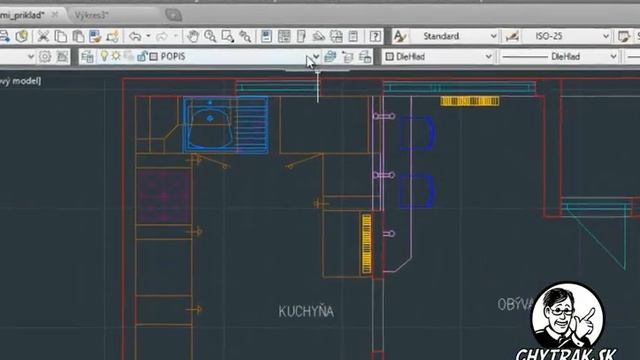The height and width of the screenshot is (360, 640).
Task: Switch to the mi_priklad drawing tab
Action: click(x=22, y=16)
